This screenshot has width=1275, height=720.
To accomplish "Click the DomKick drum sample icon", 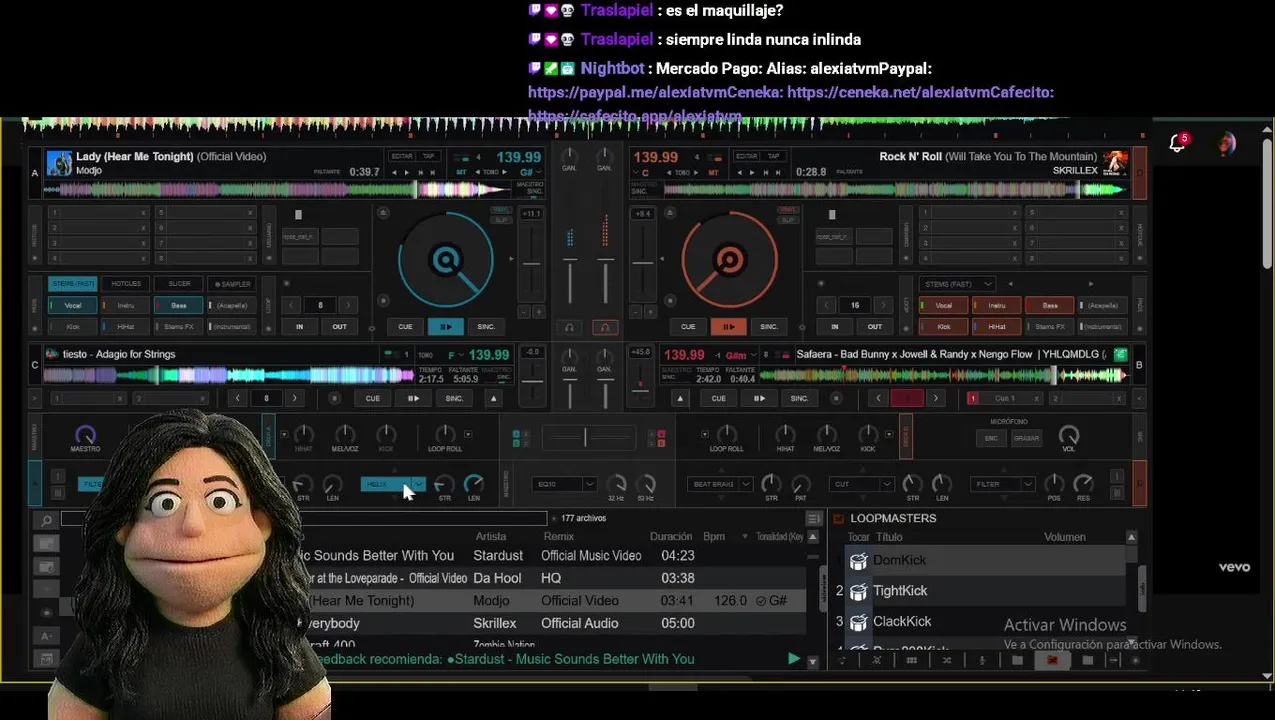I will click(858, 561).
